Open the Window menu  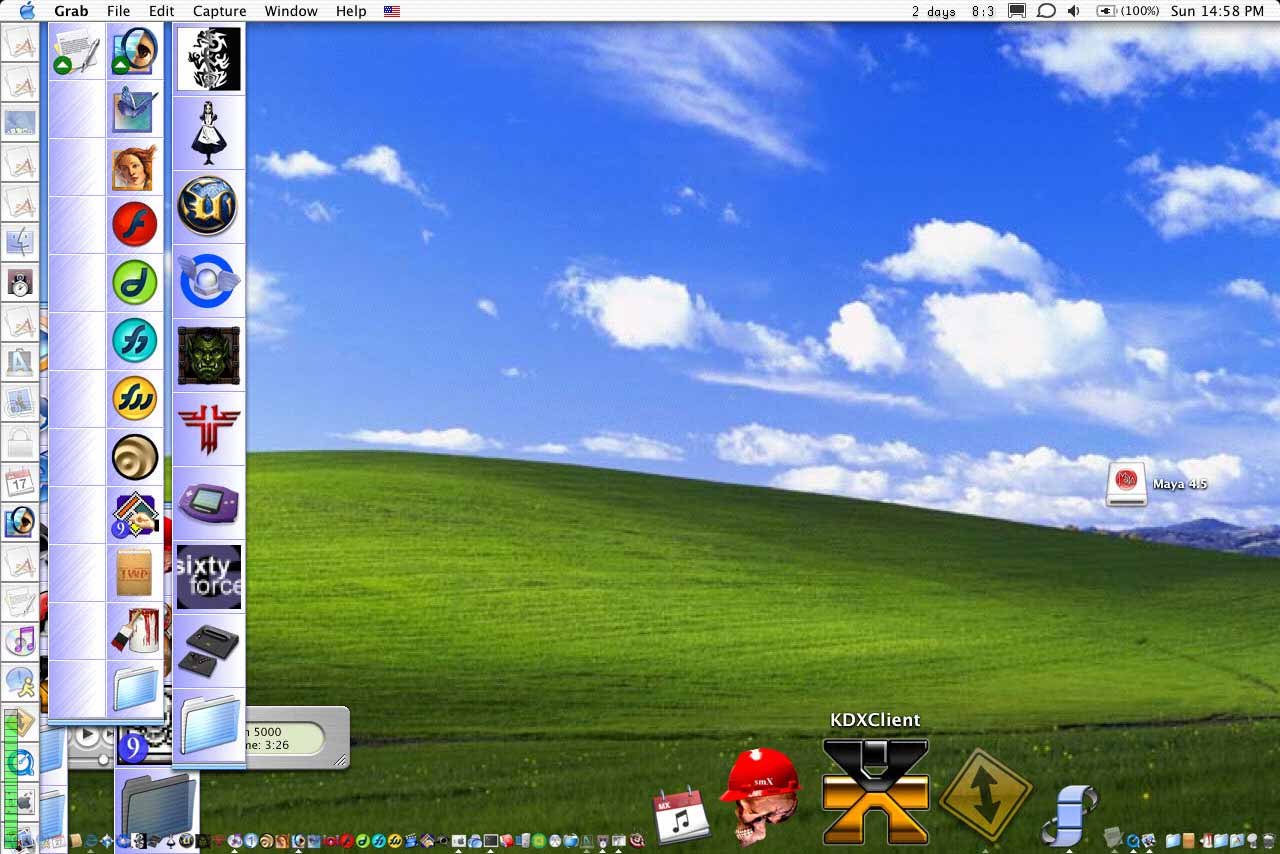[x=291, y=11]
